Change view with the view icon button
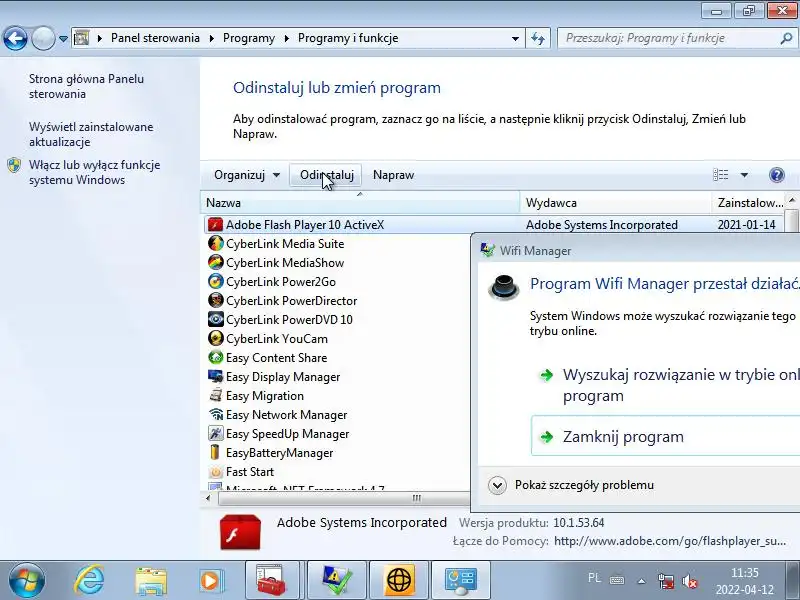 [x=720, y=175]
